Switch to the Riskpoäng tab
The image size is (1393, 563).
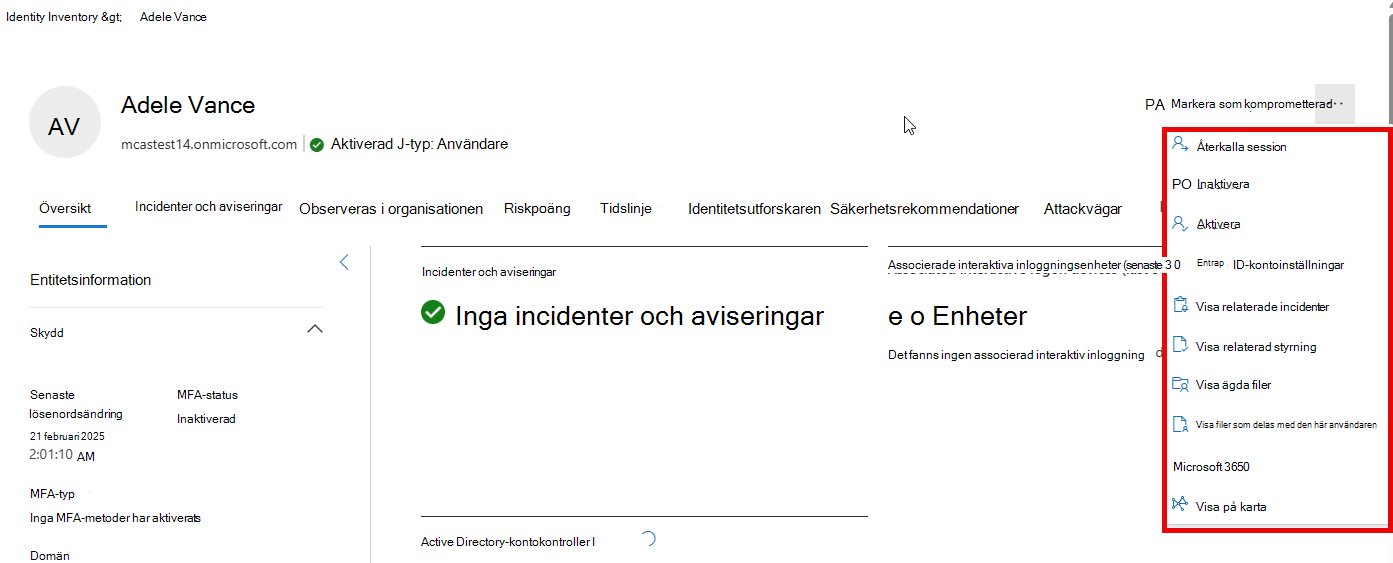pos(537,208)
